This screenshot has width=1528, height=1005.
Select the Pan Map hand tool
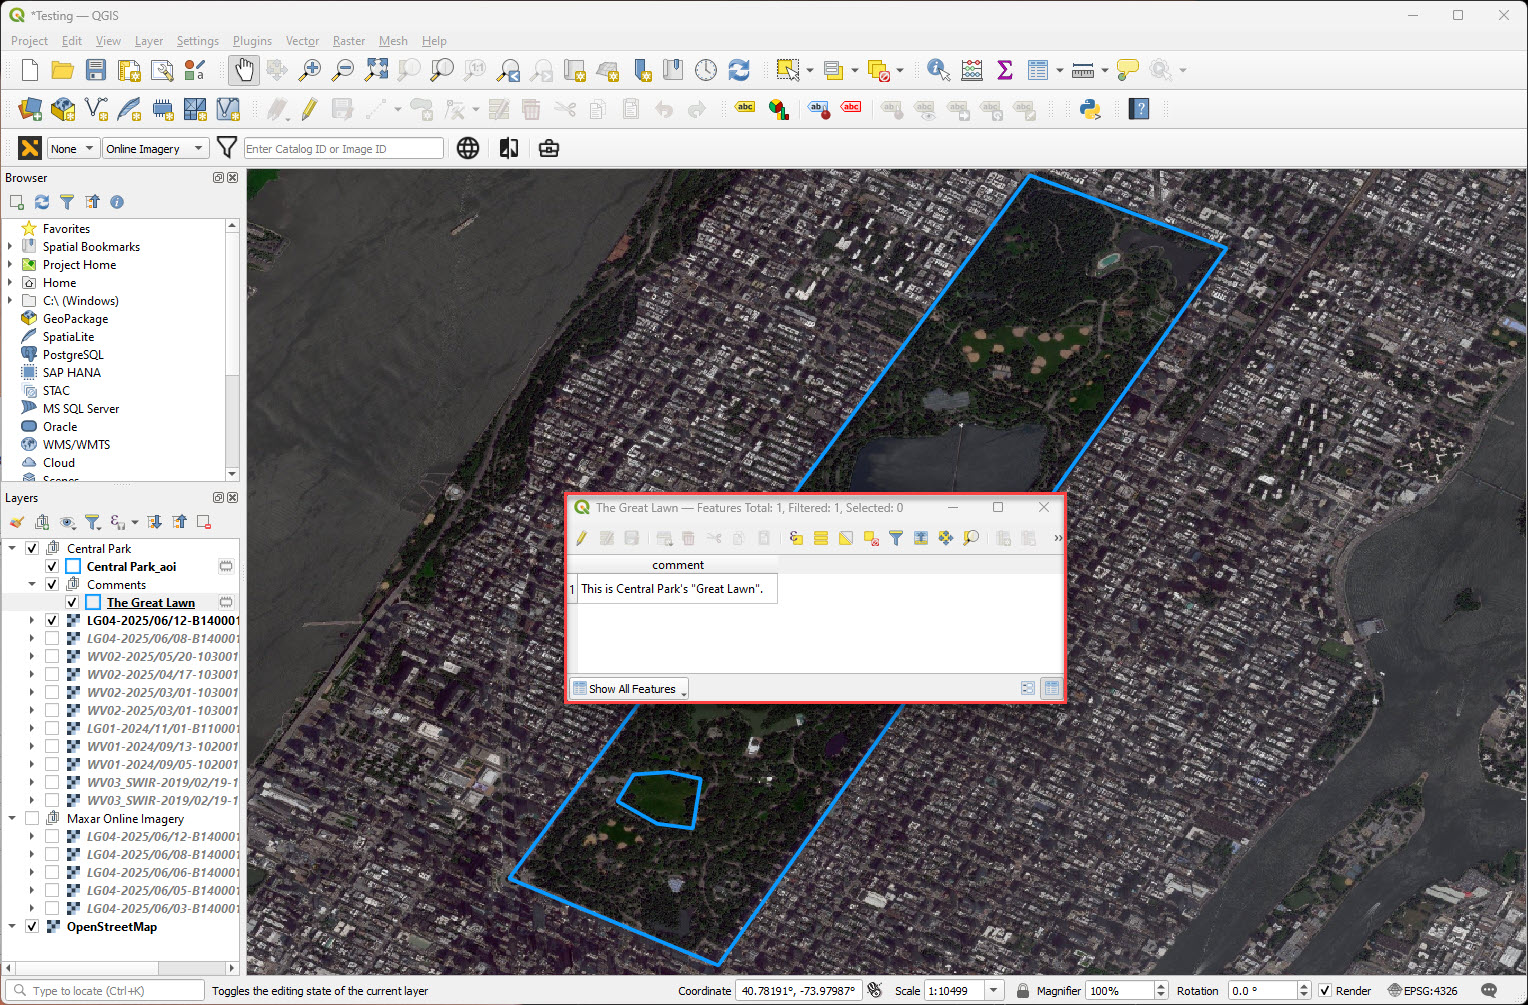click(244, 70)
